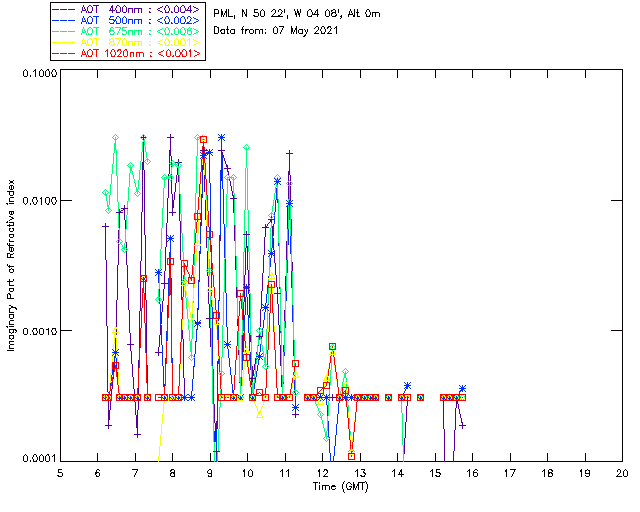Viewport: 640px width, 512px height.
Task: Click the AOT 870nm legend entry
Action: coord(127,42)
